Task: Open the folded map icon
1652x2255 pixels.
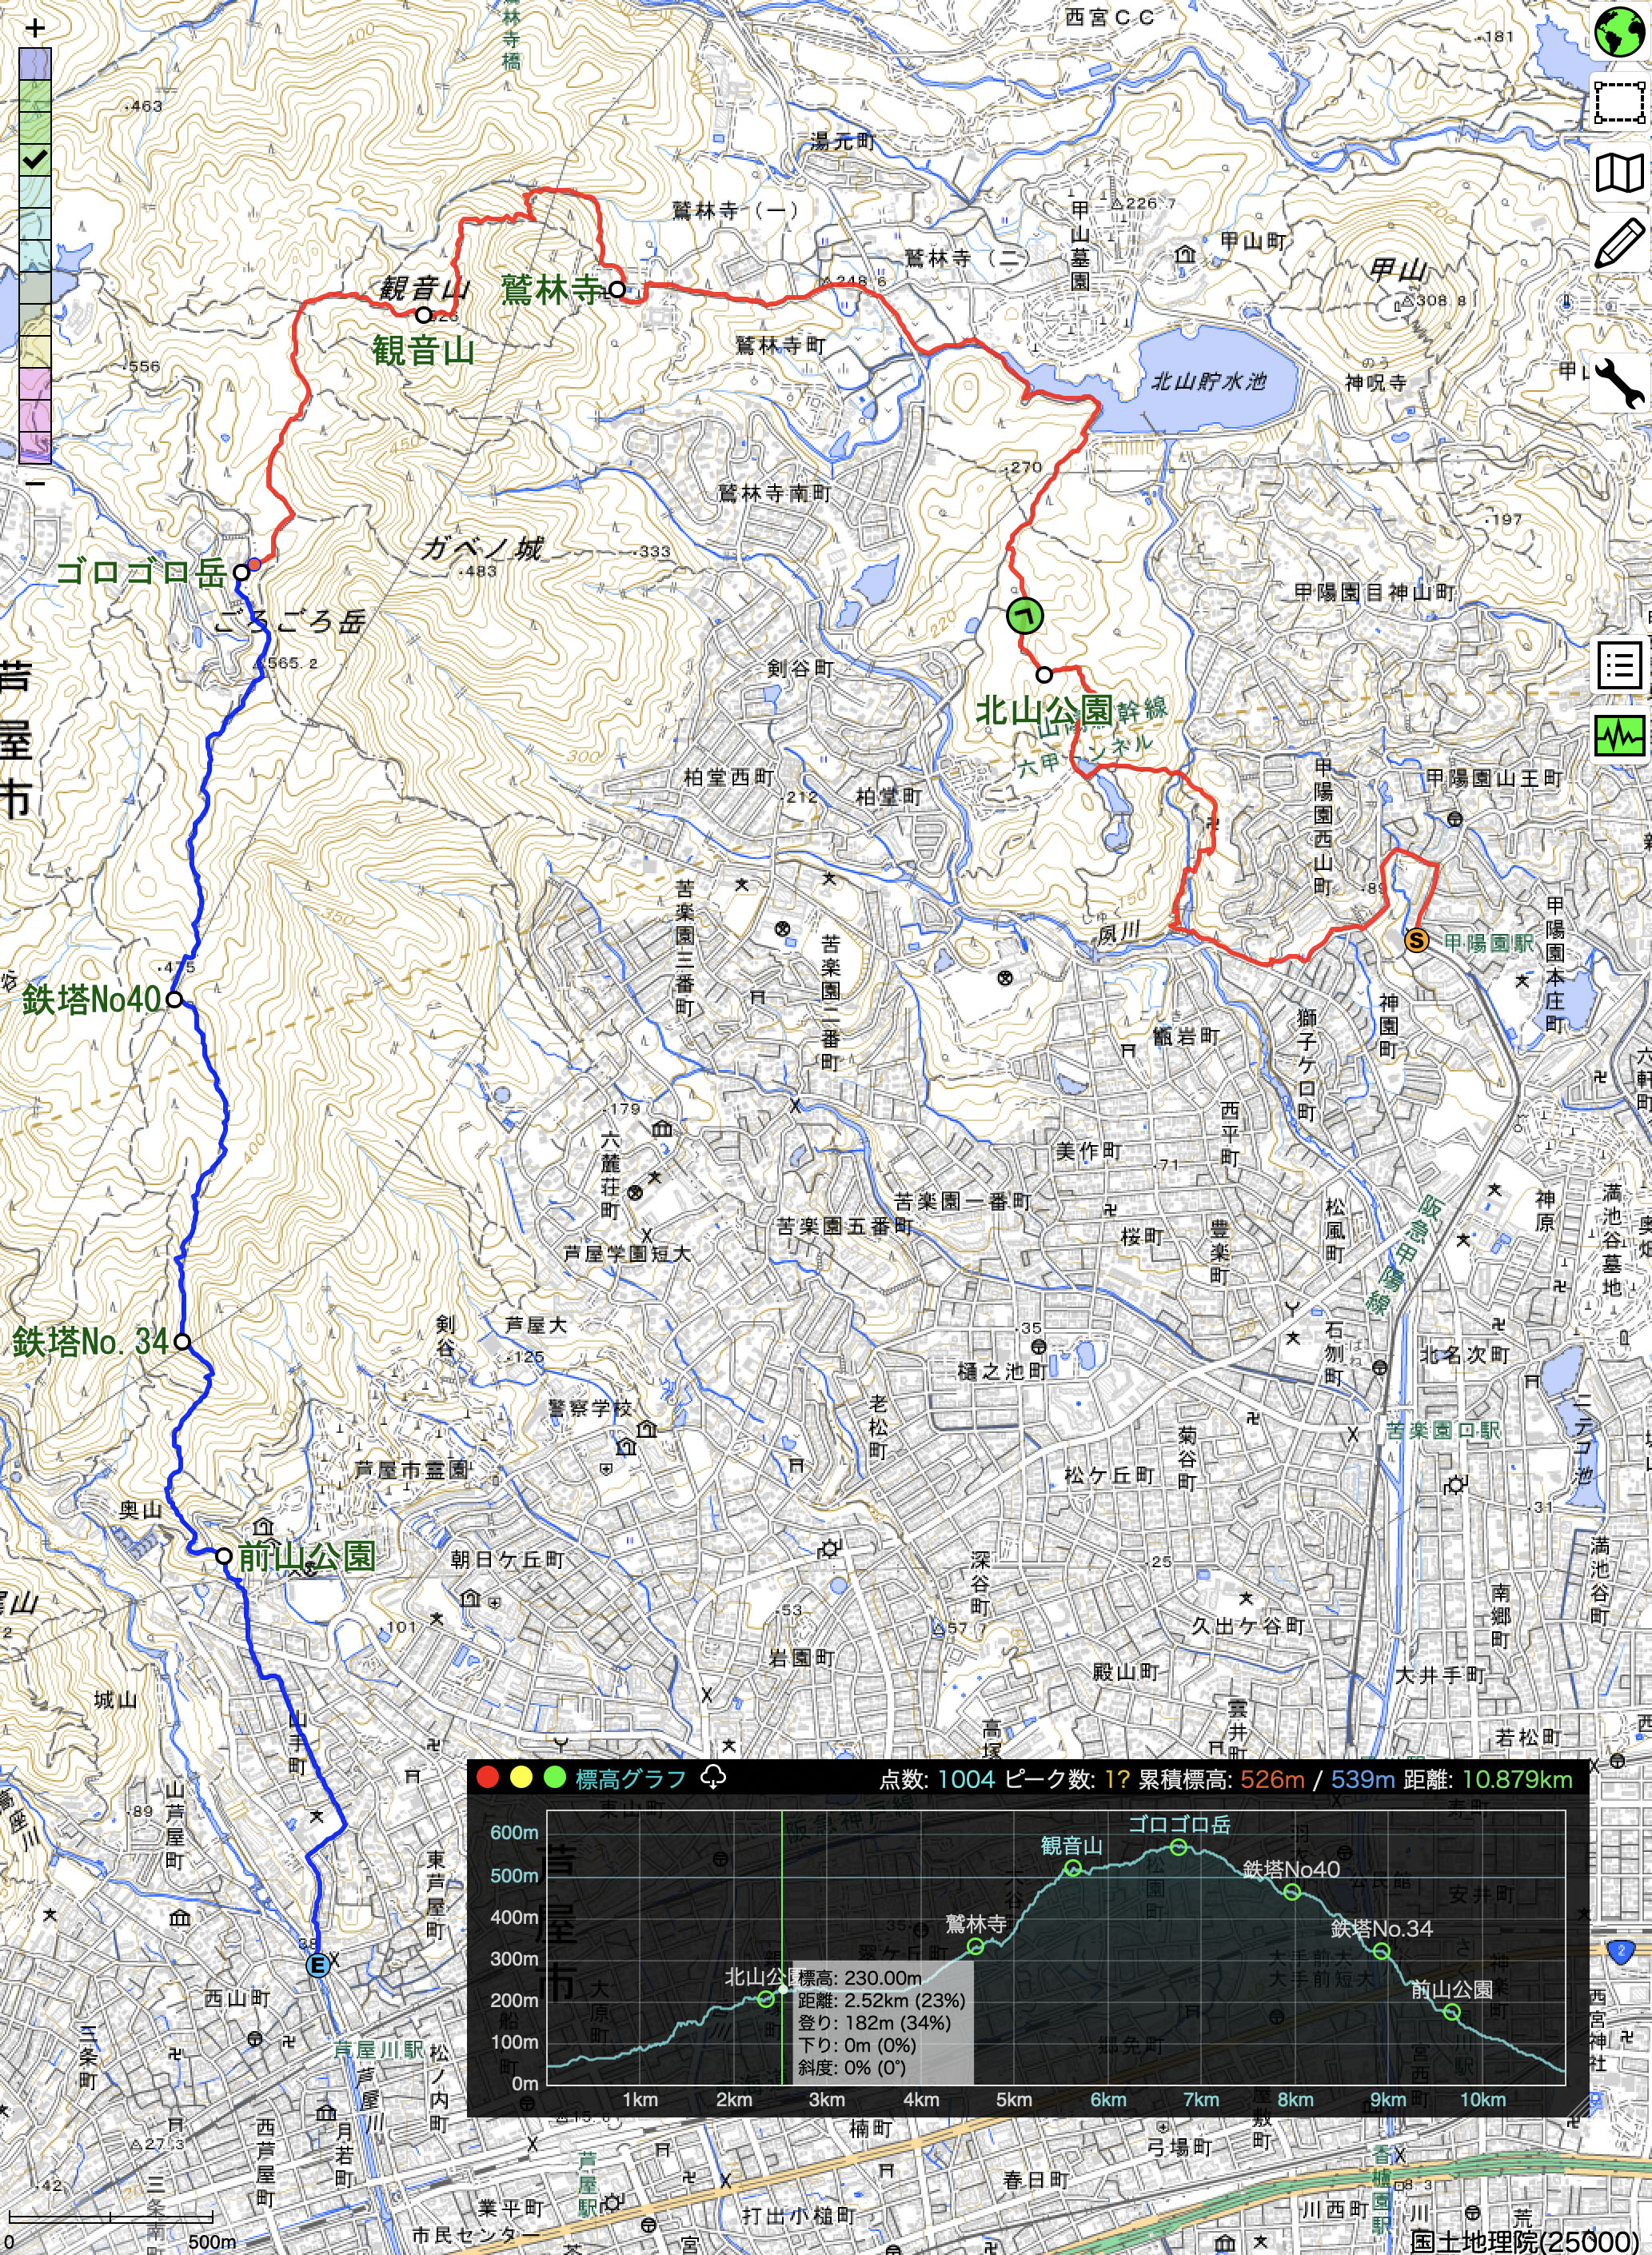Action: (x=1620, y=173)
